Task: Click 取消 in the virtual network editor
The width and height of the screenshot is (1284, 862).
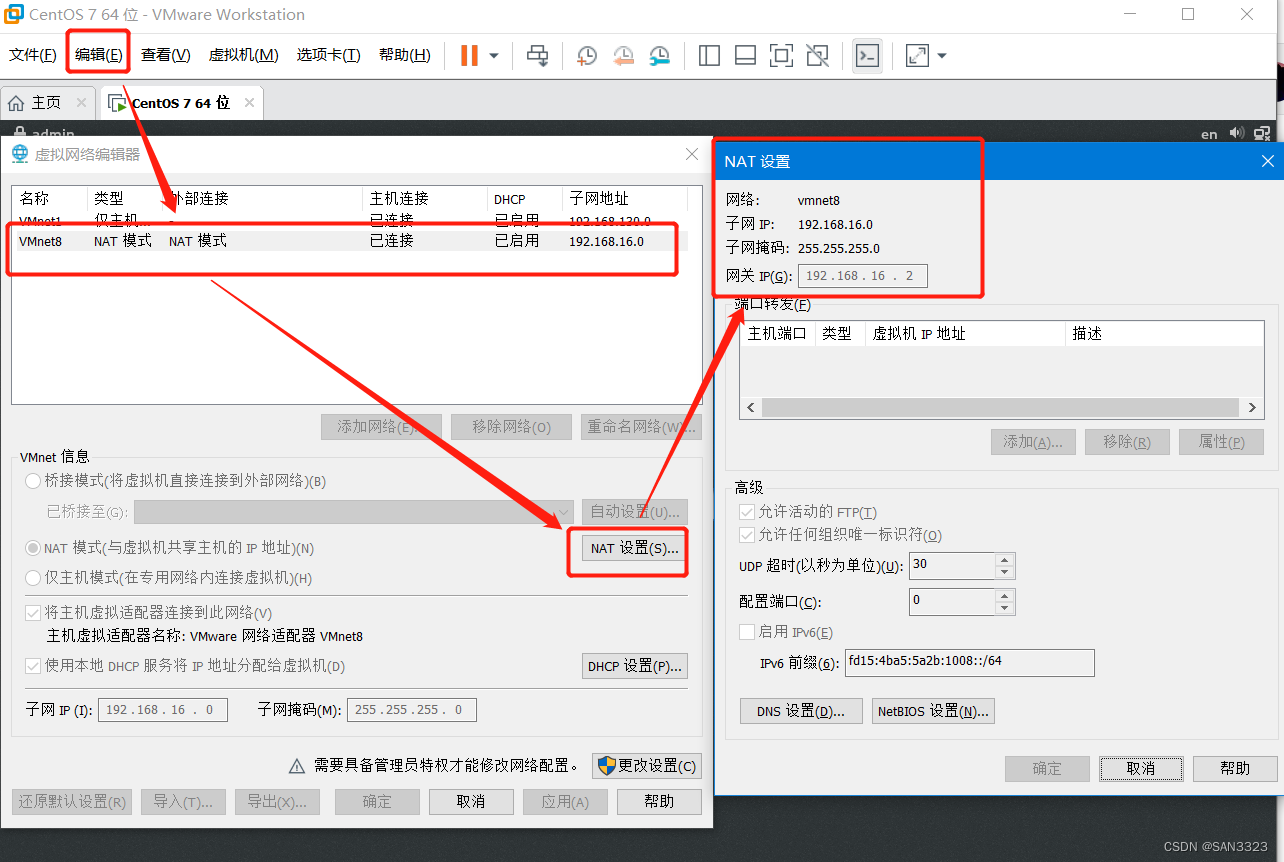Action: click(x=471, y=802)
